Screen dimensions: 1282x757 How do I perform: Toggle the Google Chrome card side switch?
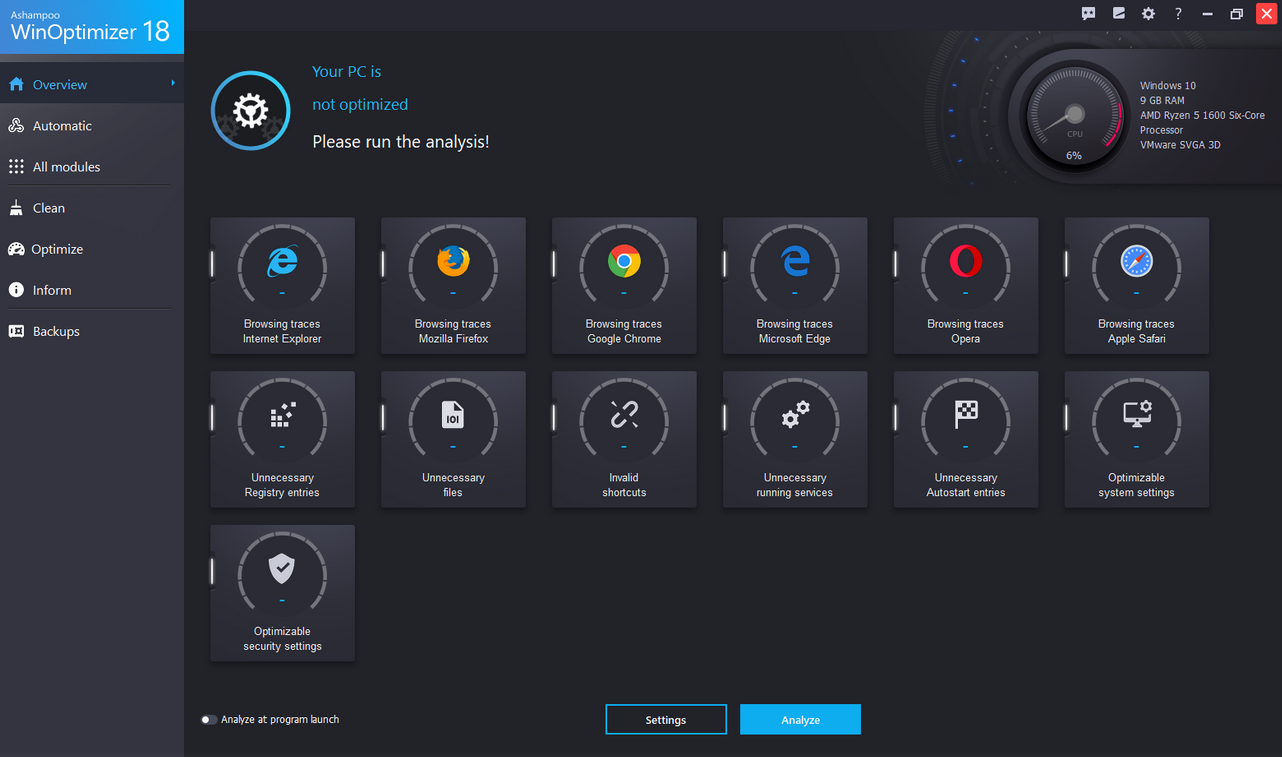tap(553, 264)
